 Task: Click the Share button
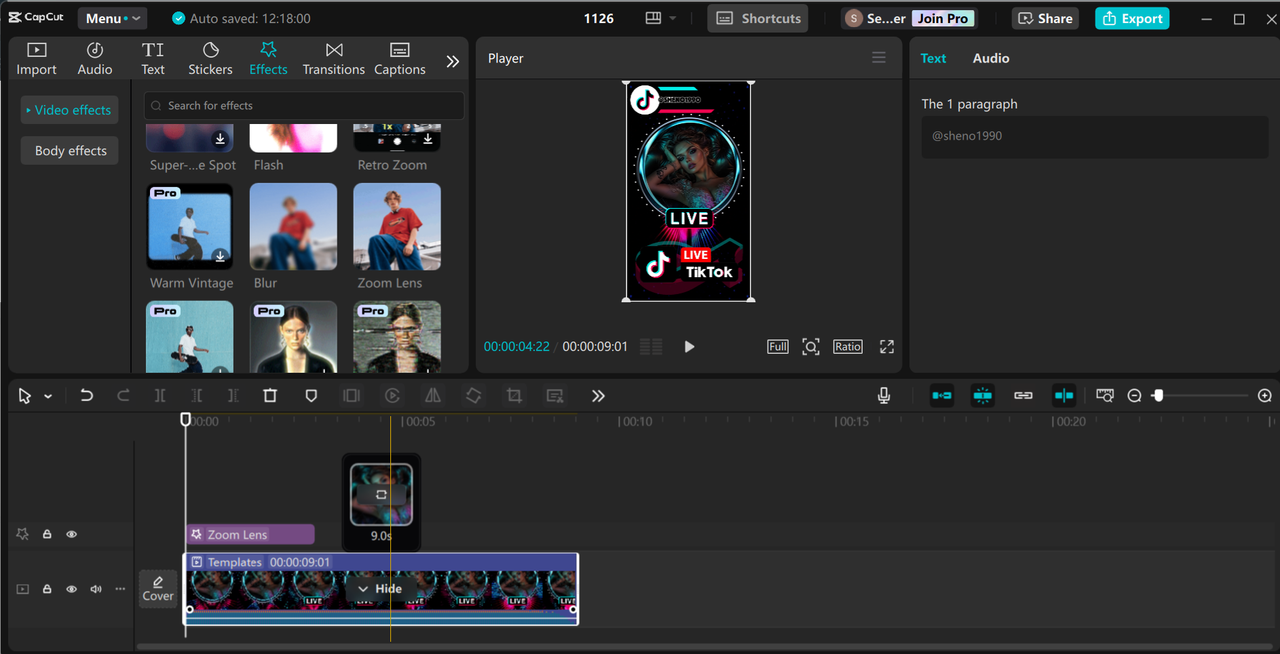click(x=1044, y=18)
